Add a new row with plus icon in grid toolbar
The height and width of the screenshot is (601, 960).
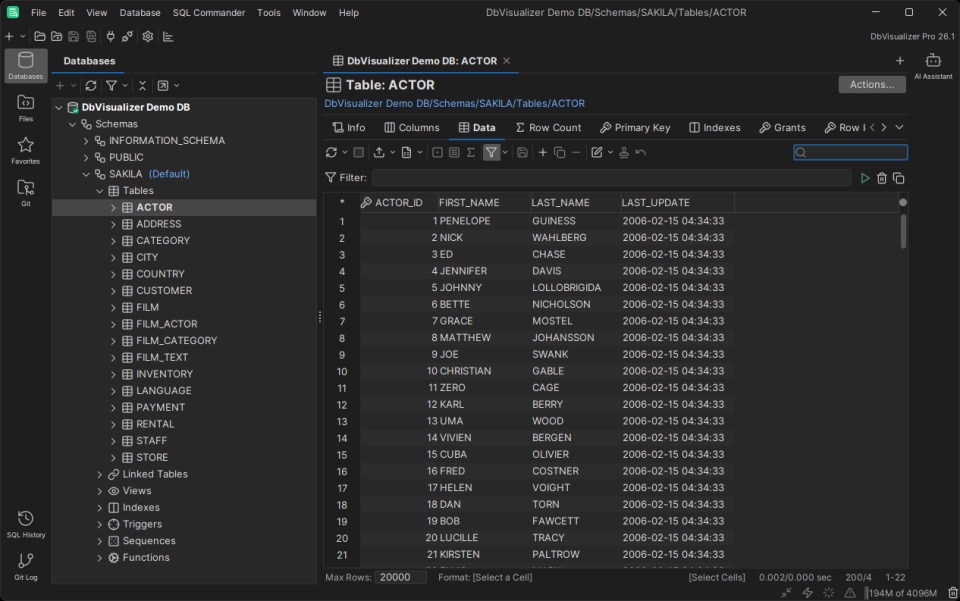click(x=542, y=152)
